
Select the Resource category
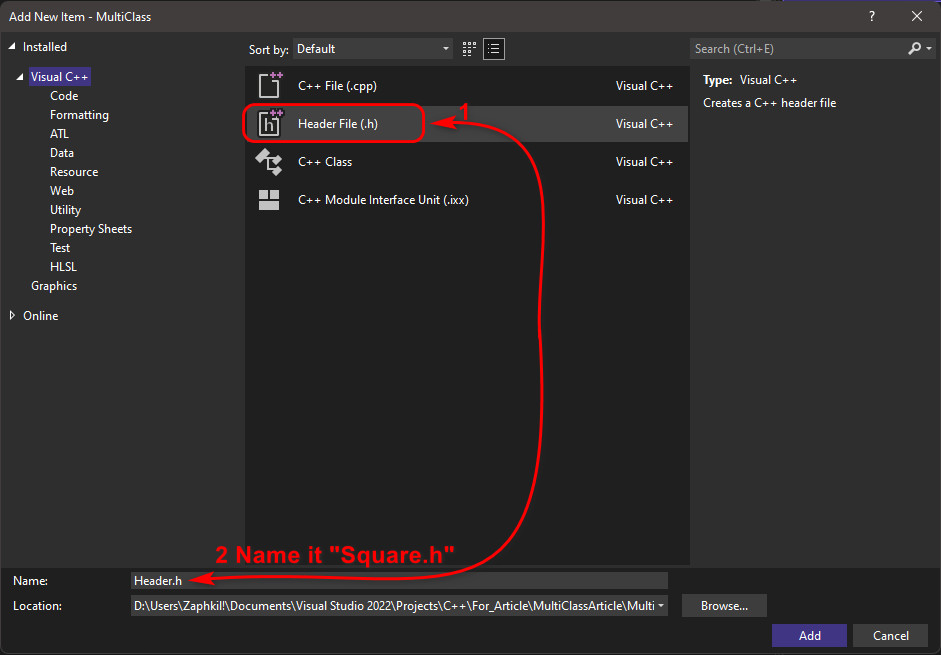click(74, 172)
